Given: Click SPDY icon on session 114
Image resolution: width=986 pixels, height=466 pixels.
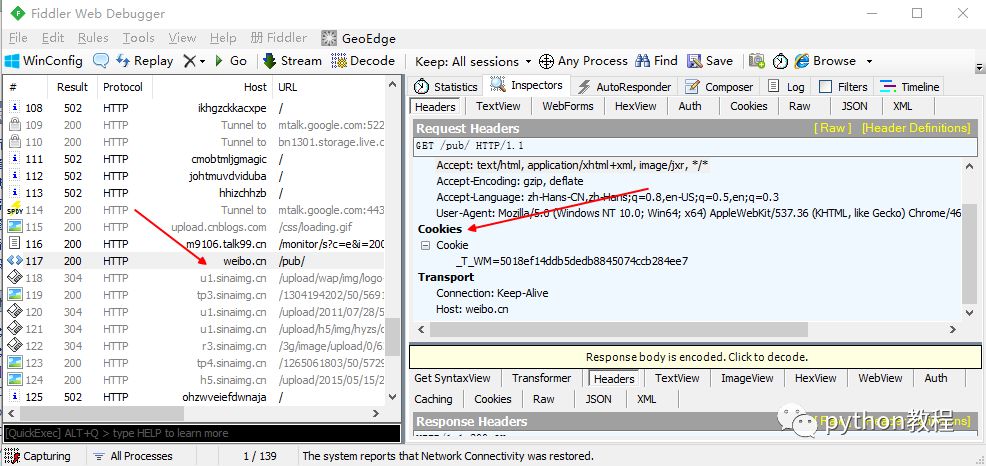Looking at the screenshot, I should [x=15, y=210].
